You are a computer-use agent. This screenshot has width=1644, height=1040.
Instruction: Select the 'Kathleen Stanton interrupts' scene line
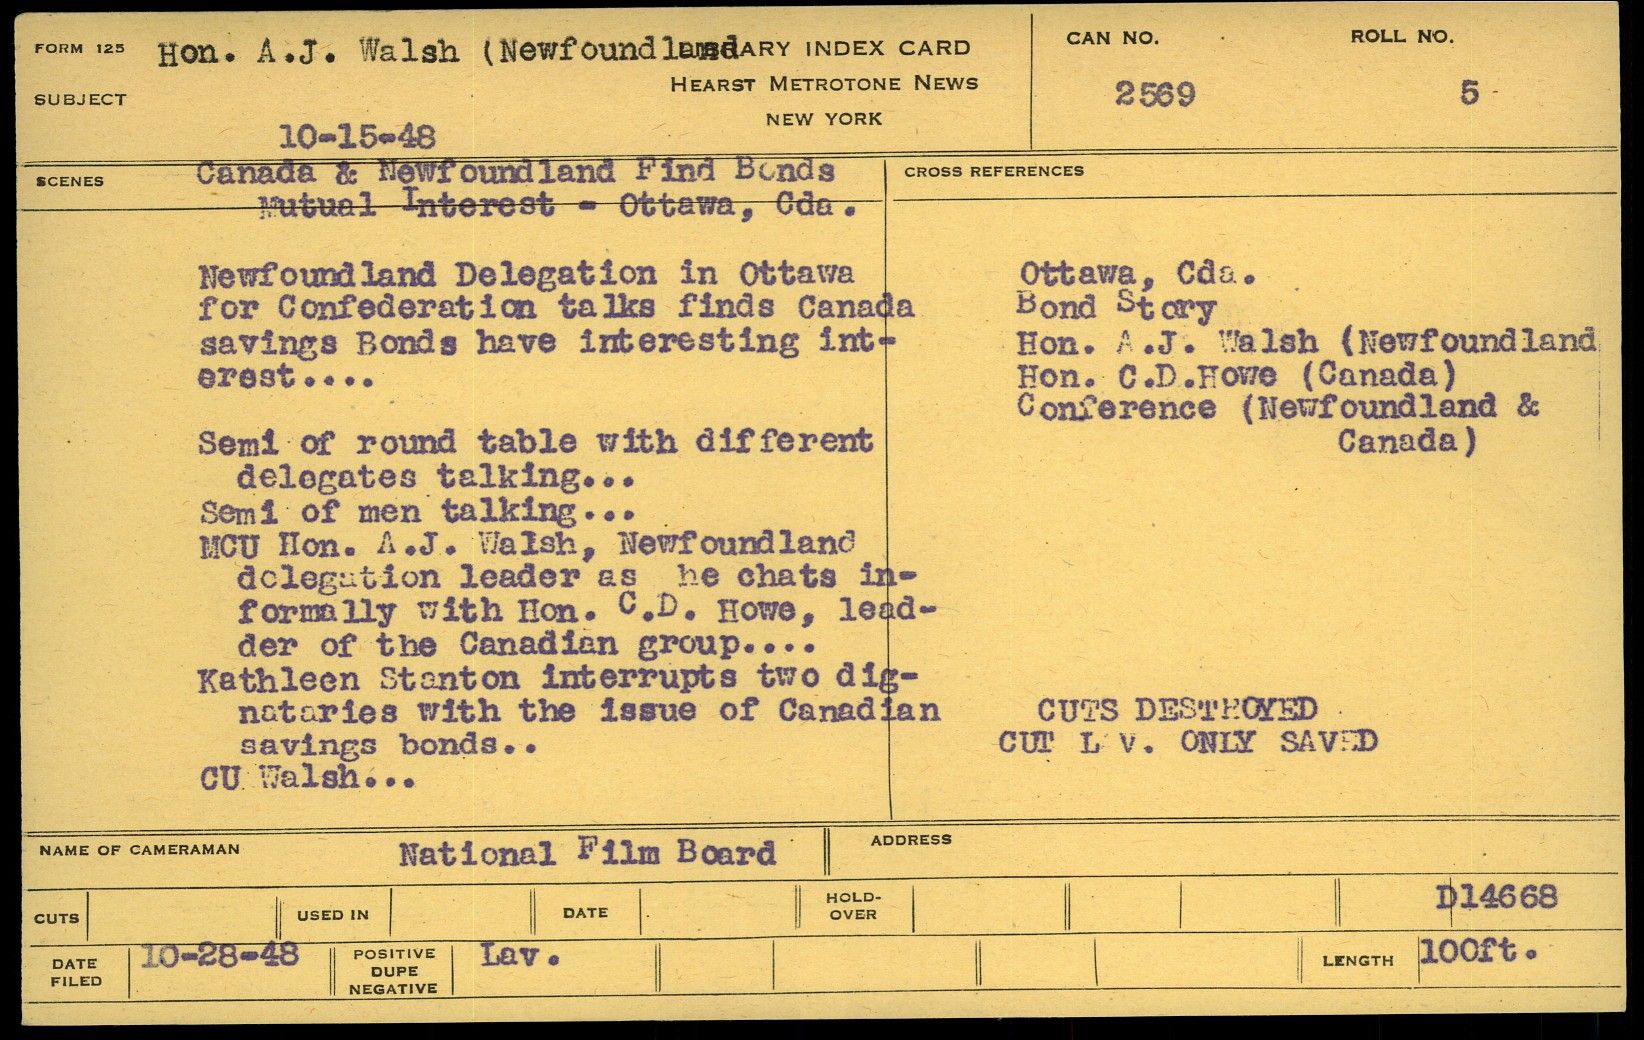[x=556, y=679]
